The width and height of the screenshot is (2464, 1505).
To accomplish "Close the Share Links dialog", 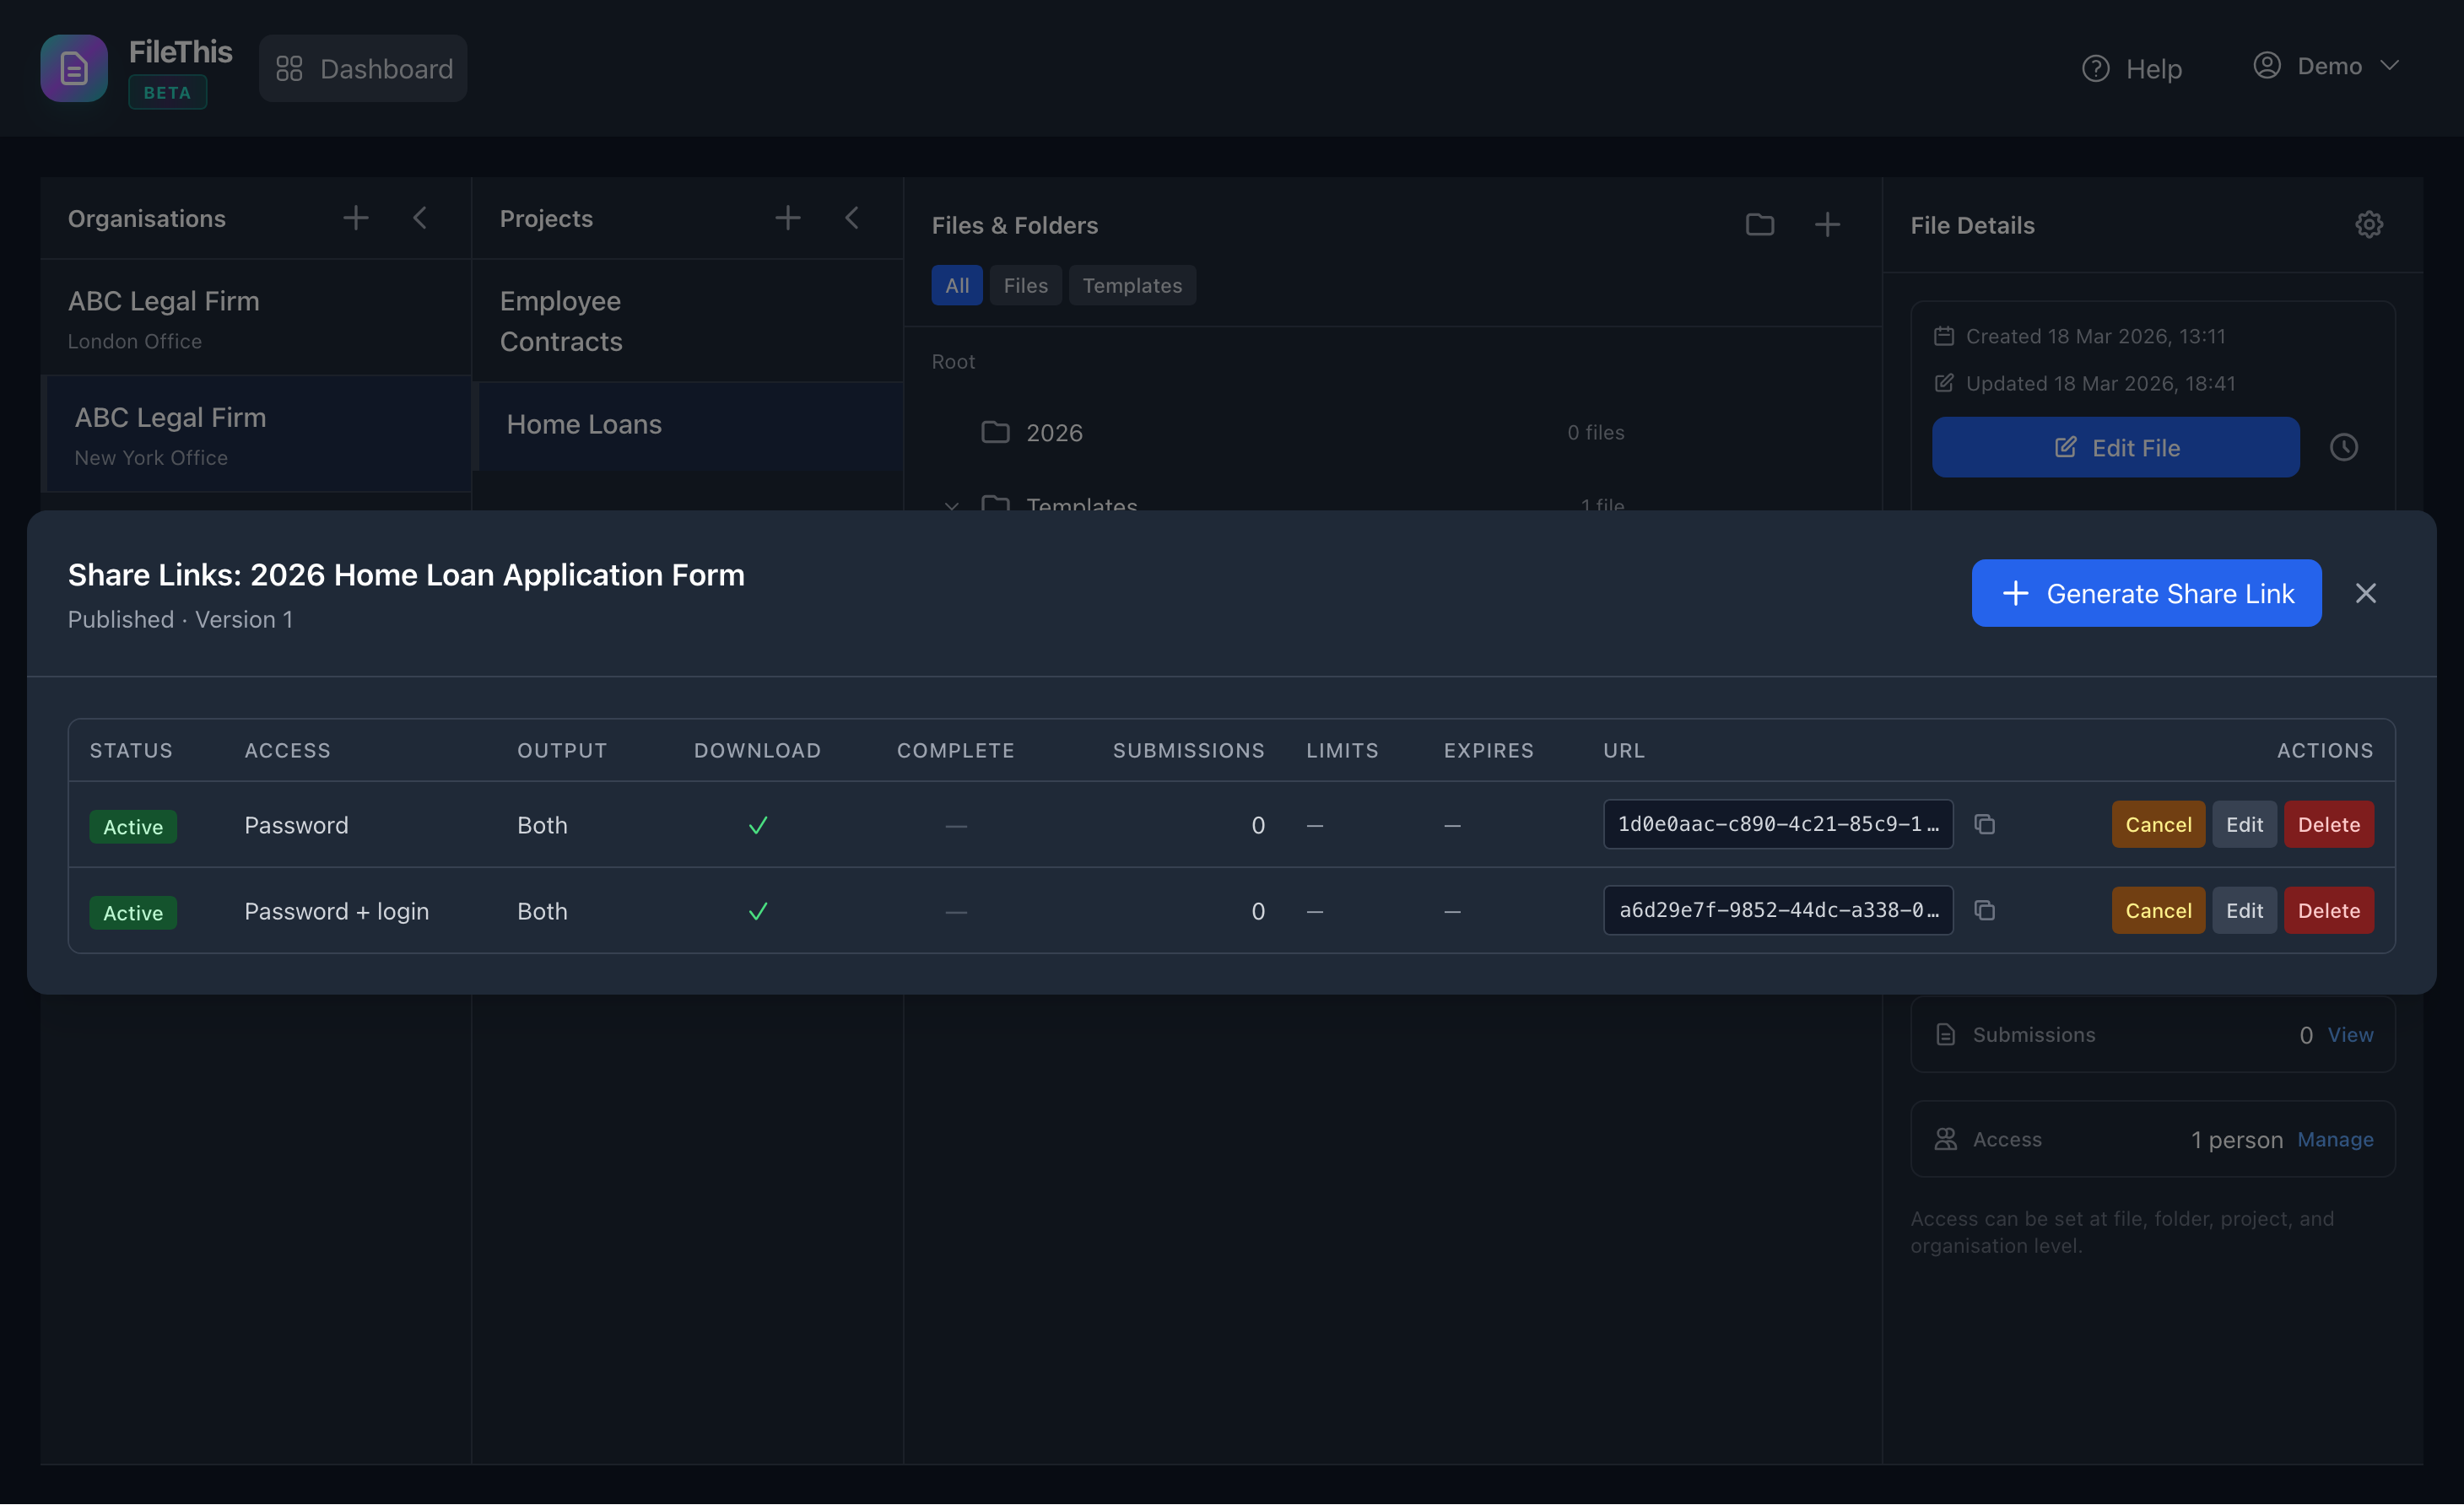I will pos(2366,593).
